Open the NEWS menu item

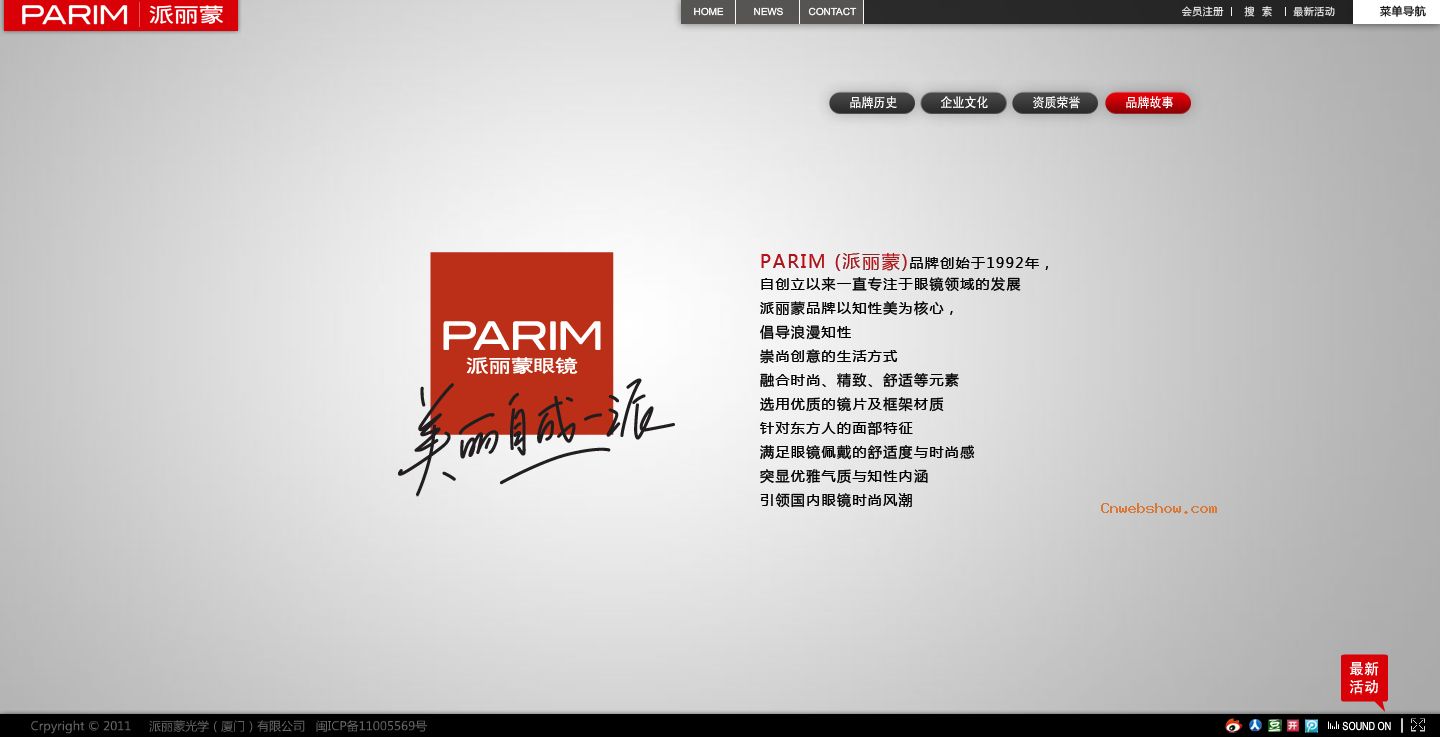[x=768, y=12]
